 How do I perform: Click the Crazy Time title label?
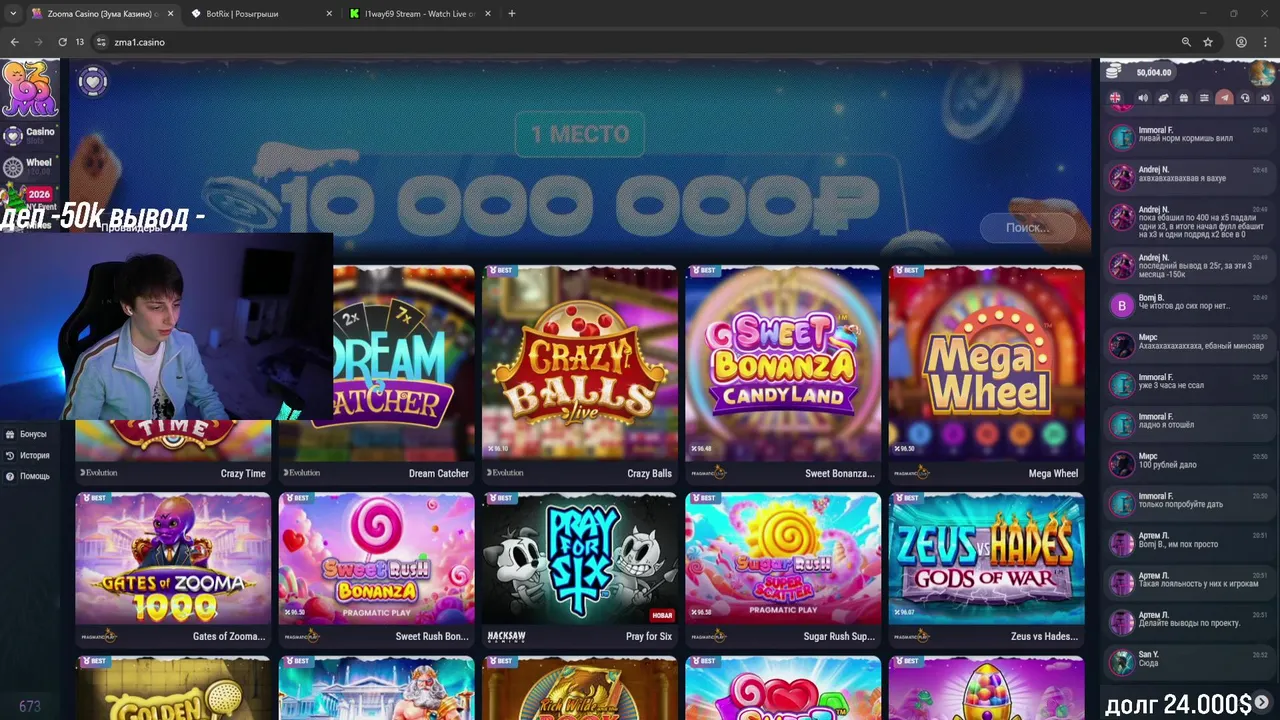tap(243, 474)
